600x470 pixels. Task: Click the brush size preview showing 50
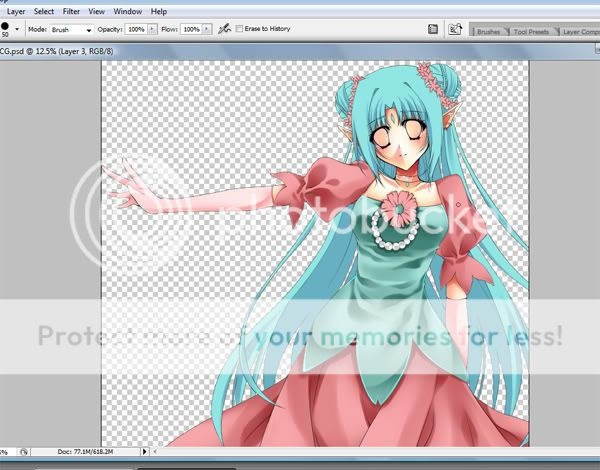pos(5,29)
